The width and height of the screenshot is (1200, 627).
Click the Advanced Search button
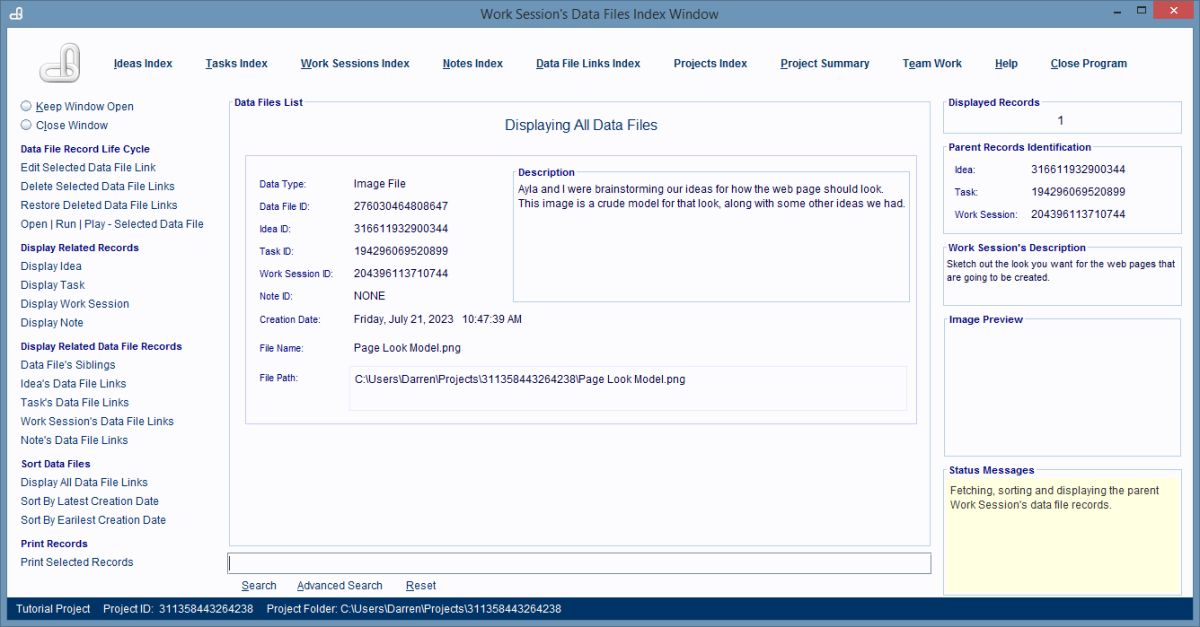340,586
